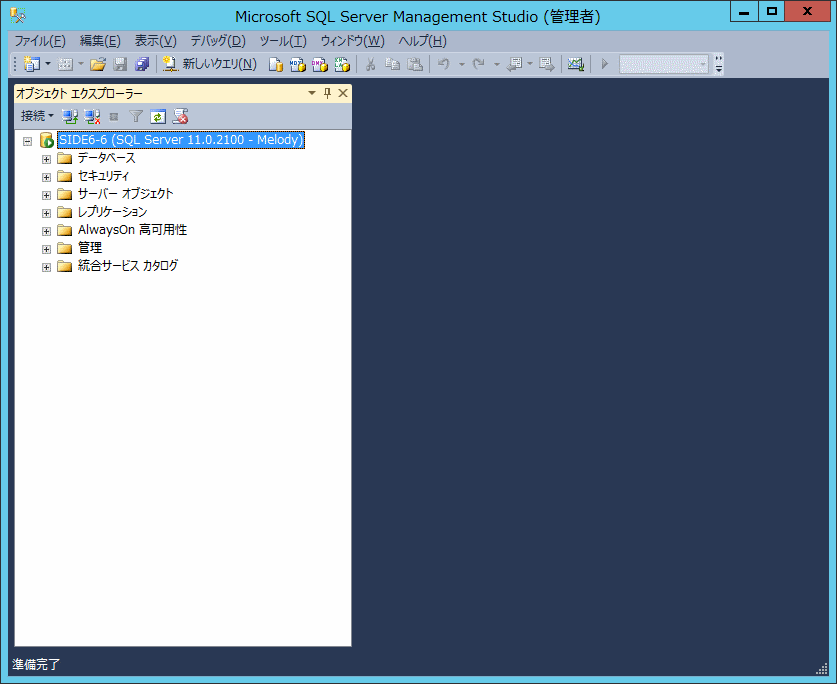This screenshot has height=684, width=837.
Task: Expand the 管理 folder
Action: click(x=46, y=249)
